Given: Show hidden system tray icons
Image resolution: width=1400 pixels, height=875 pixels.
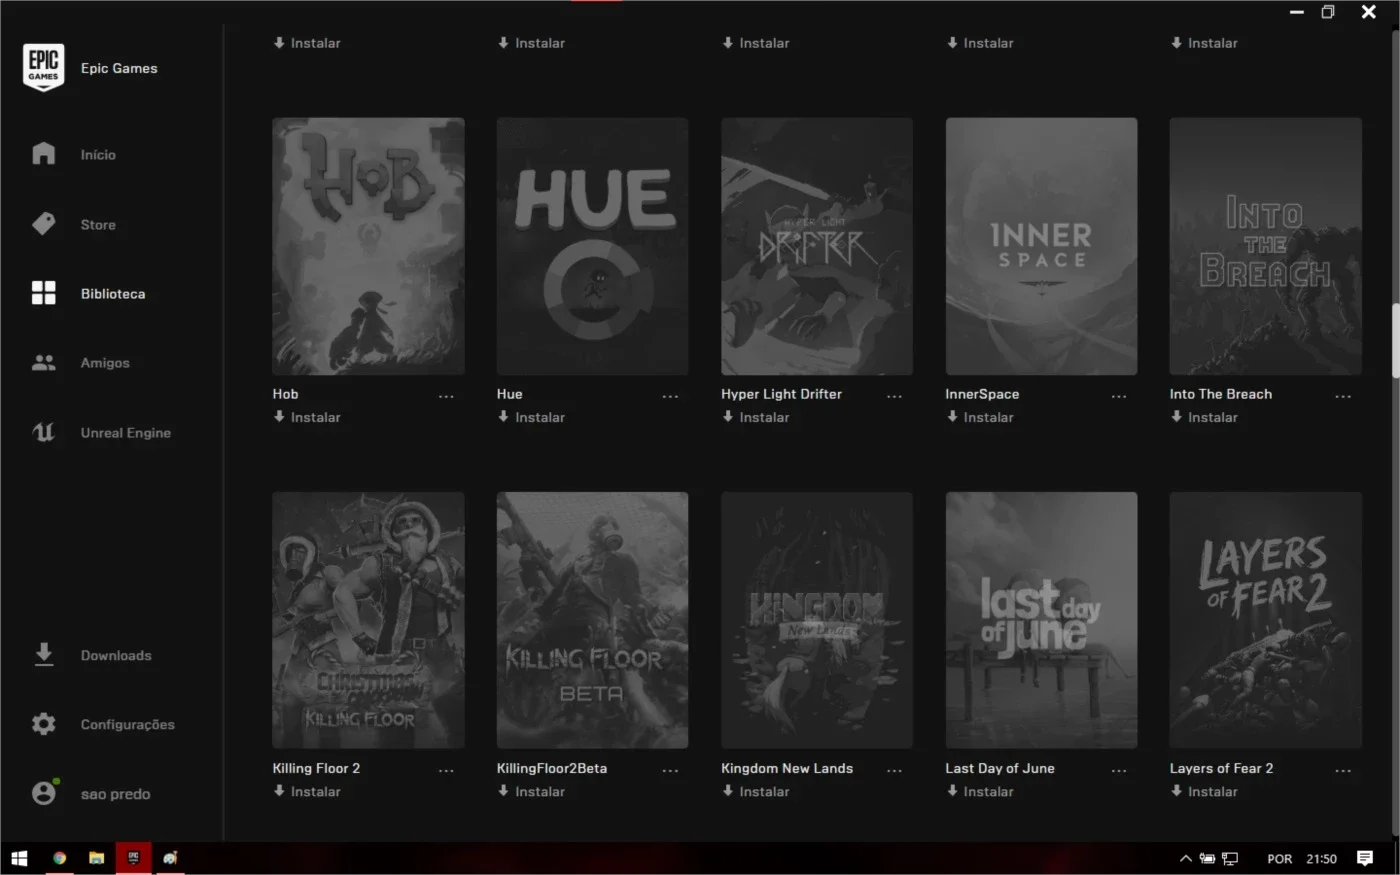Looking at the screenshot, I should click(x=1186, y=858).
